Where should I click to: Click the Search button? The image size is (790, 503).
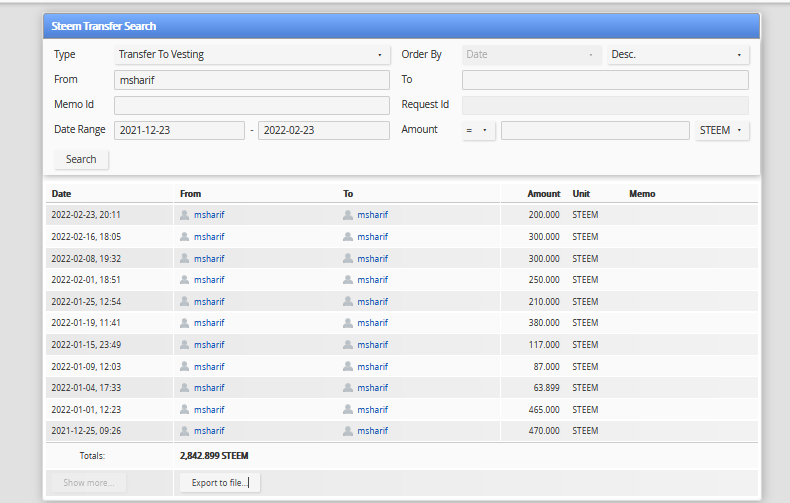(x=81, y=159)
